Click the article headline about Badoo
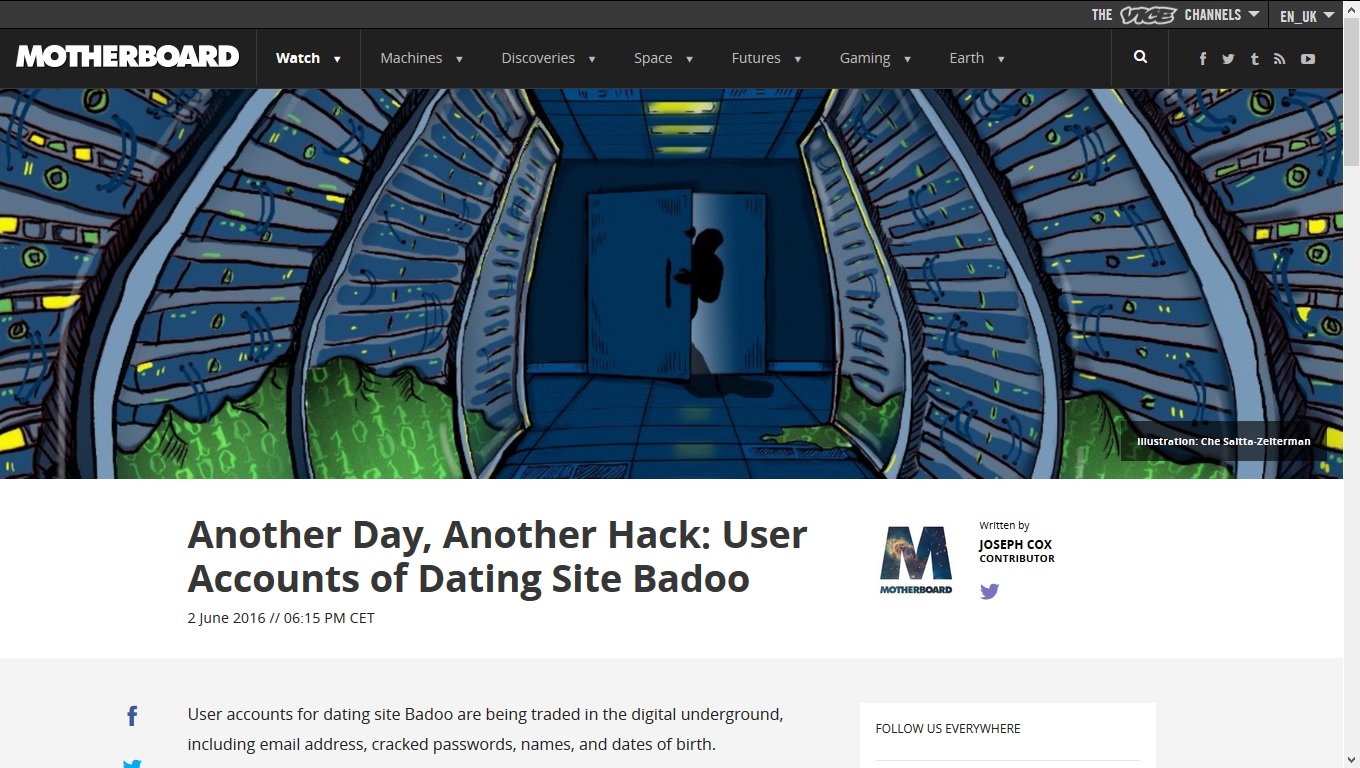The image size is (1360, 768). [497, 556]
